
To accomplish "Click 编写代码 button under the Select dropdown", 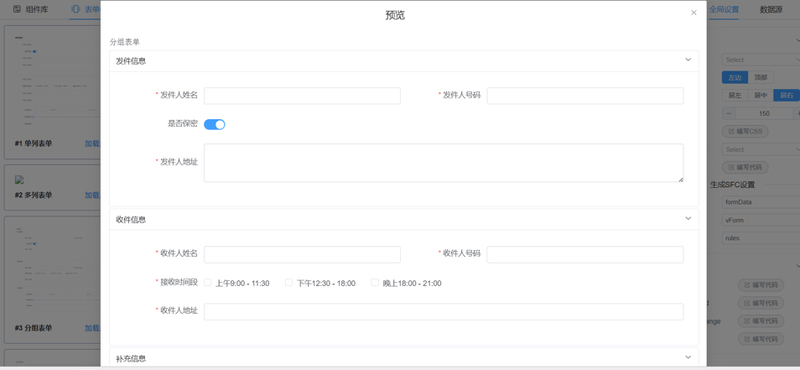I will tap(745, 167).
